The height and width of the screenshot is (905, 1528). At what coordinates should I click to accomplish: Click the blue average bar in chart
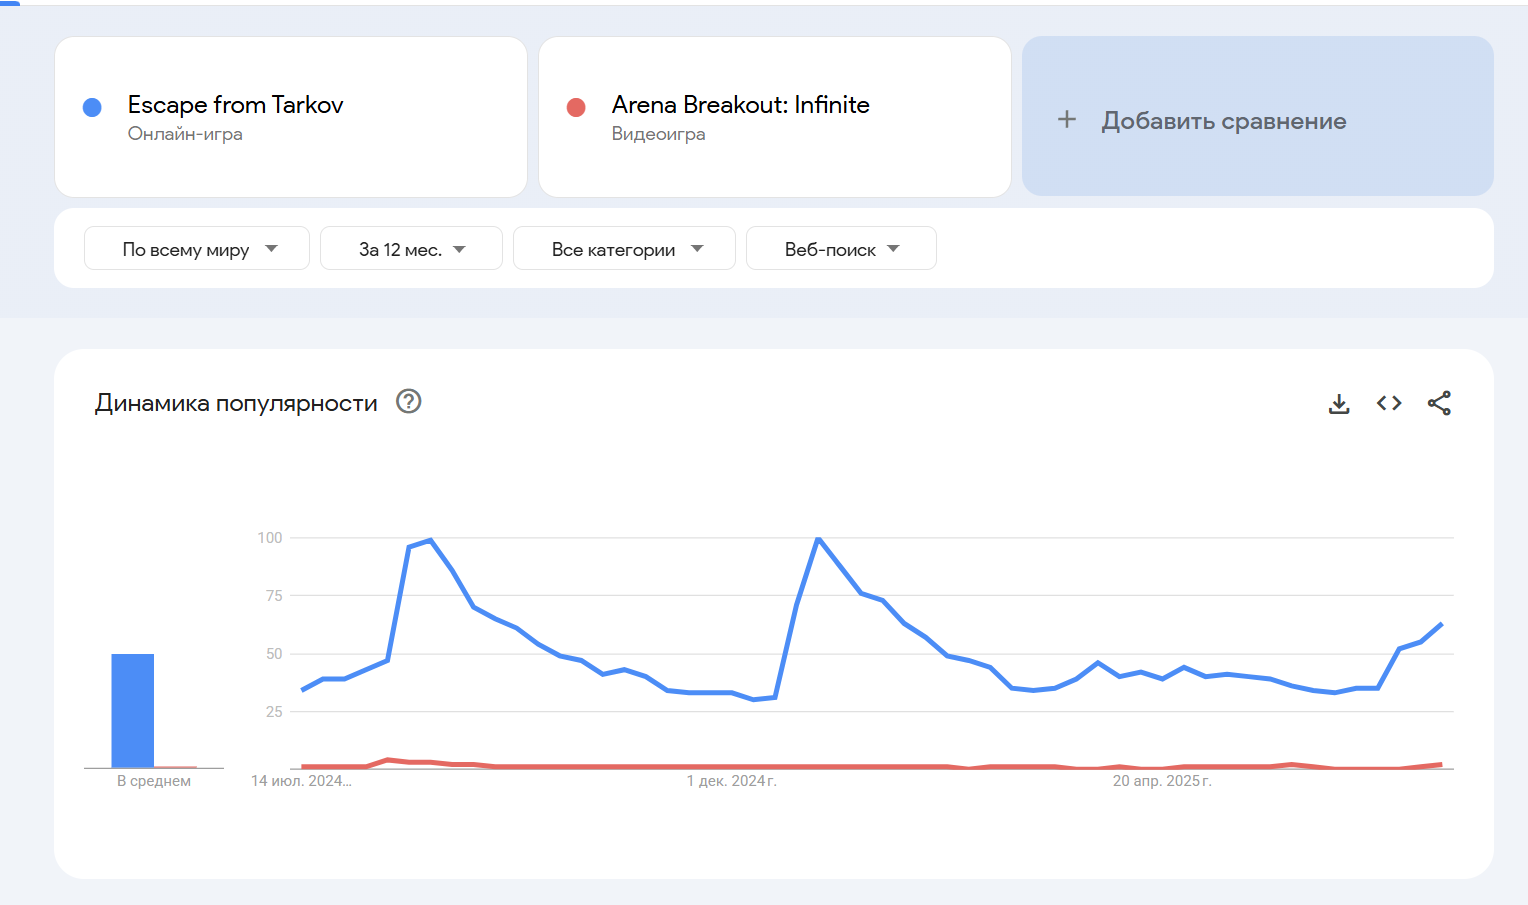pyautogui.click(x=133, y=710)
